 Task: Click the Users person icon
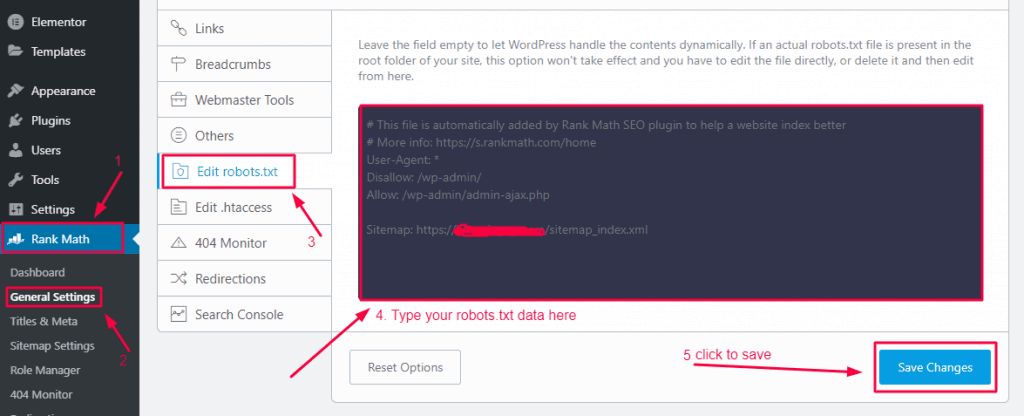16,151
